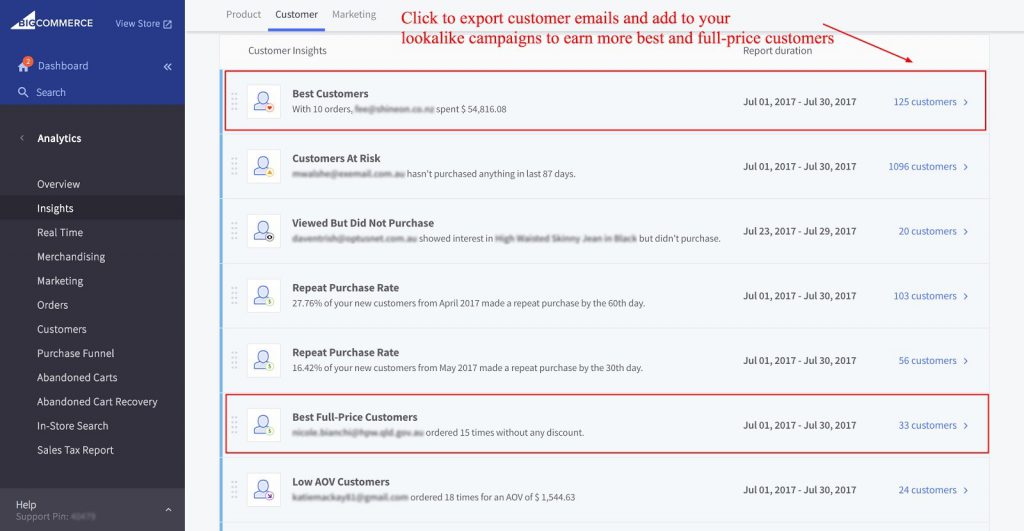Switch to the Product tab
The image size is (1024, 531).
pyautogui.click(x=244, y=14)
